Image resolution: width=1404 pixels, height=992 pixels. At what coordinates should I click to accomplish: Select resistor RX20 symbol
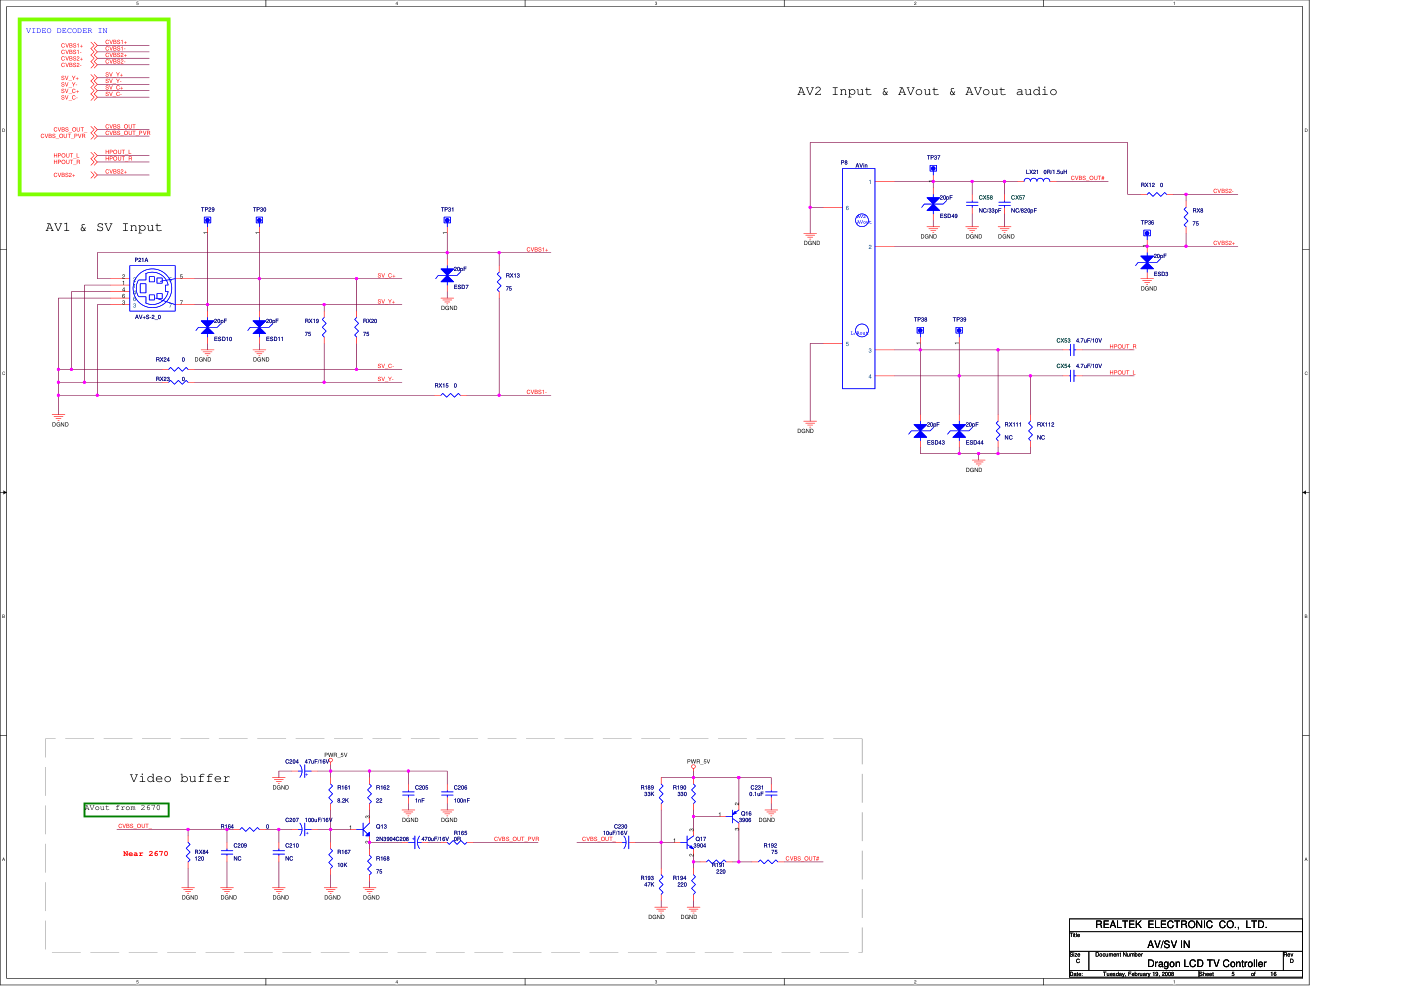(x=356, y=327)
